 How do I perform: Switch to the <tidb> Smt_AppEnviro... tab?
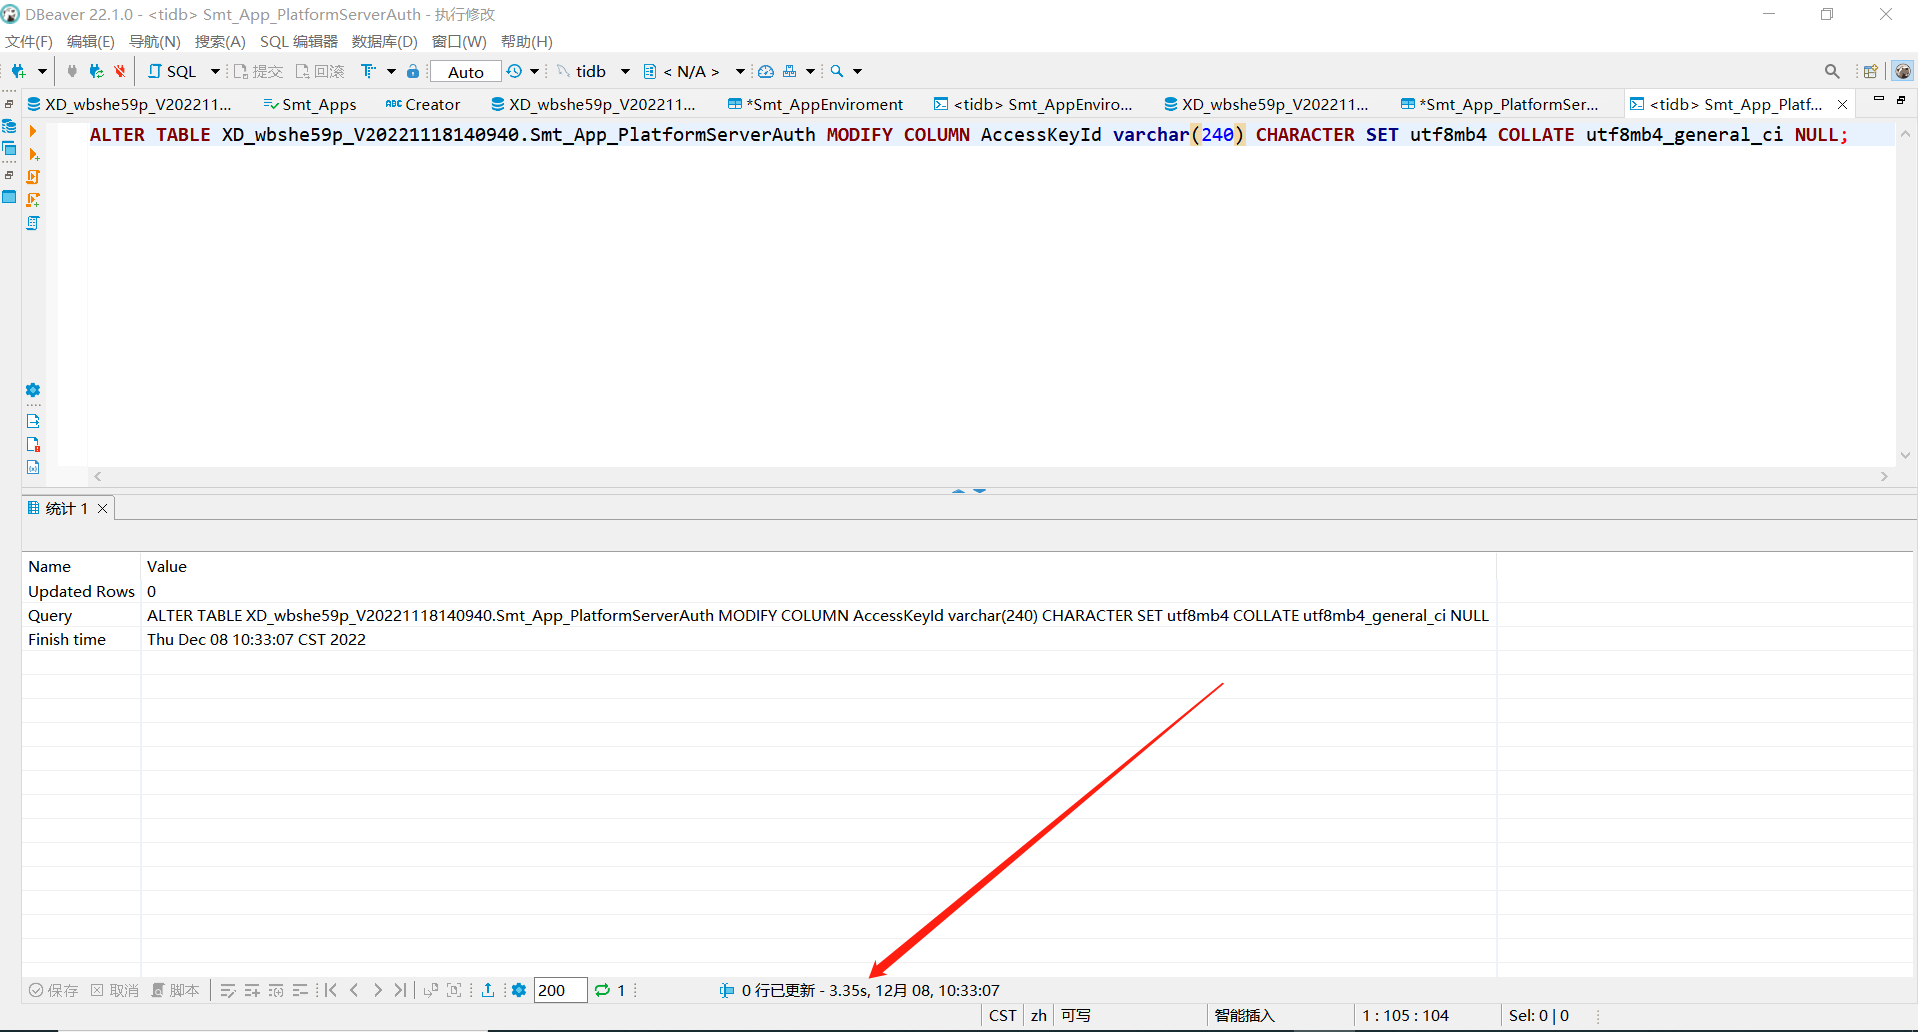[1033, 104]
